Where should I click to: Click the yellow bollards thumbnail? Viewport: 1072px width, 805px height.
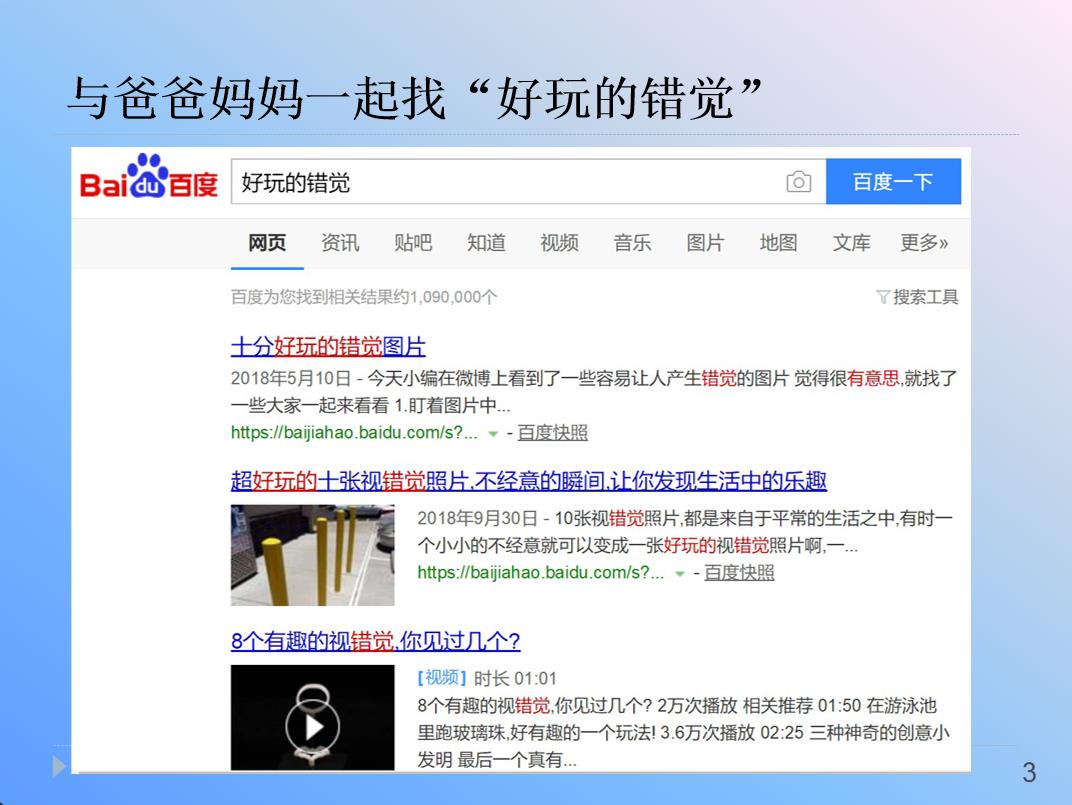tap(312, 555)
